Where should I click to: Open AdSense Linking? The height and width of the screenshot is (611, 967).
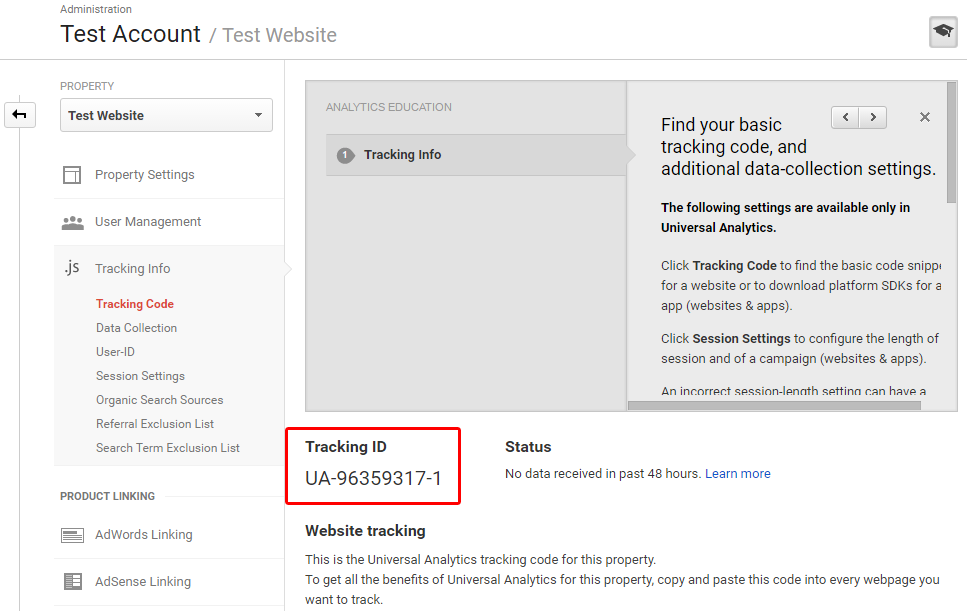tap(143, 581)
